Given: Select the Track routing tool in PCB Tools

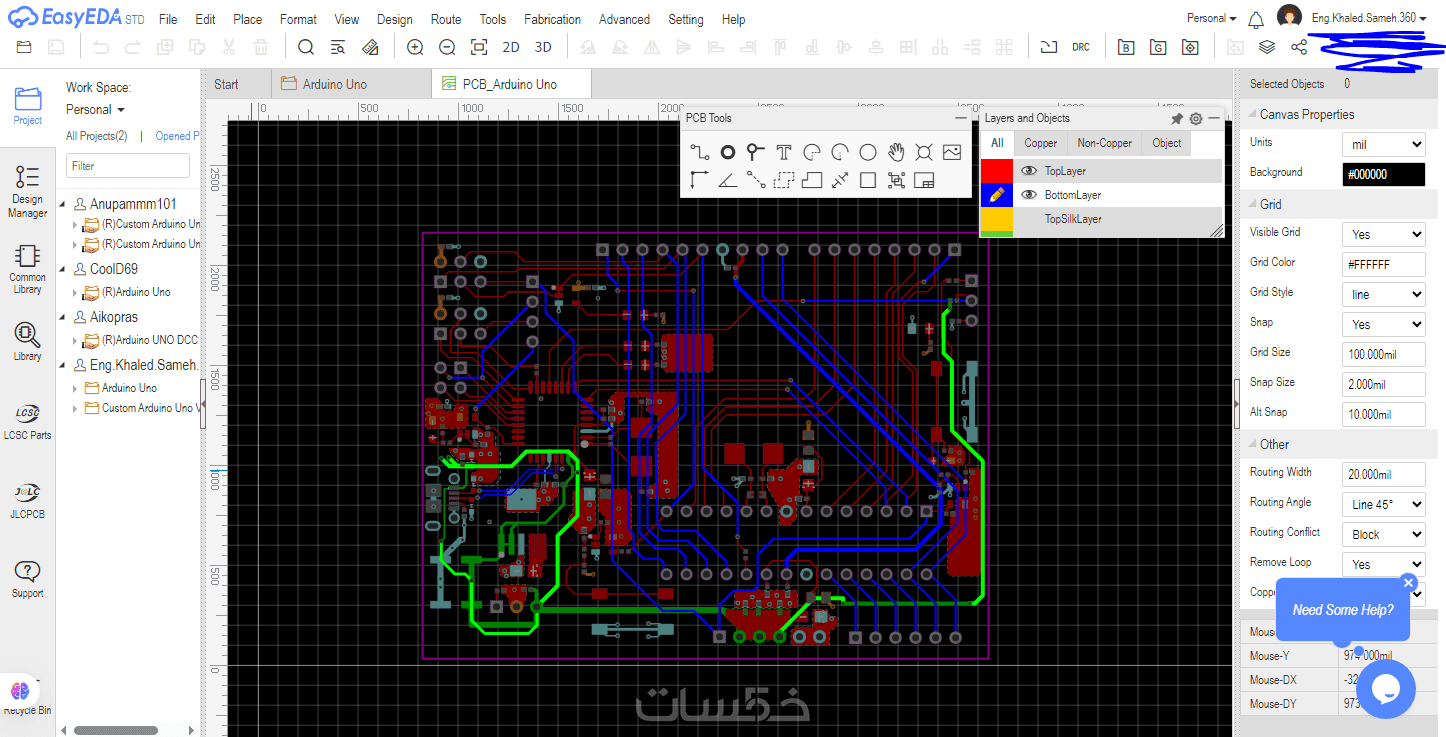Looking at the screenshot, I should click(700, 152).
